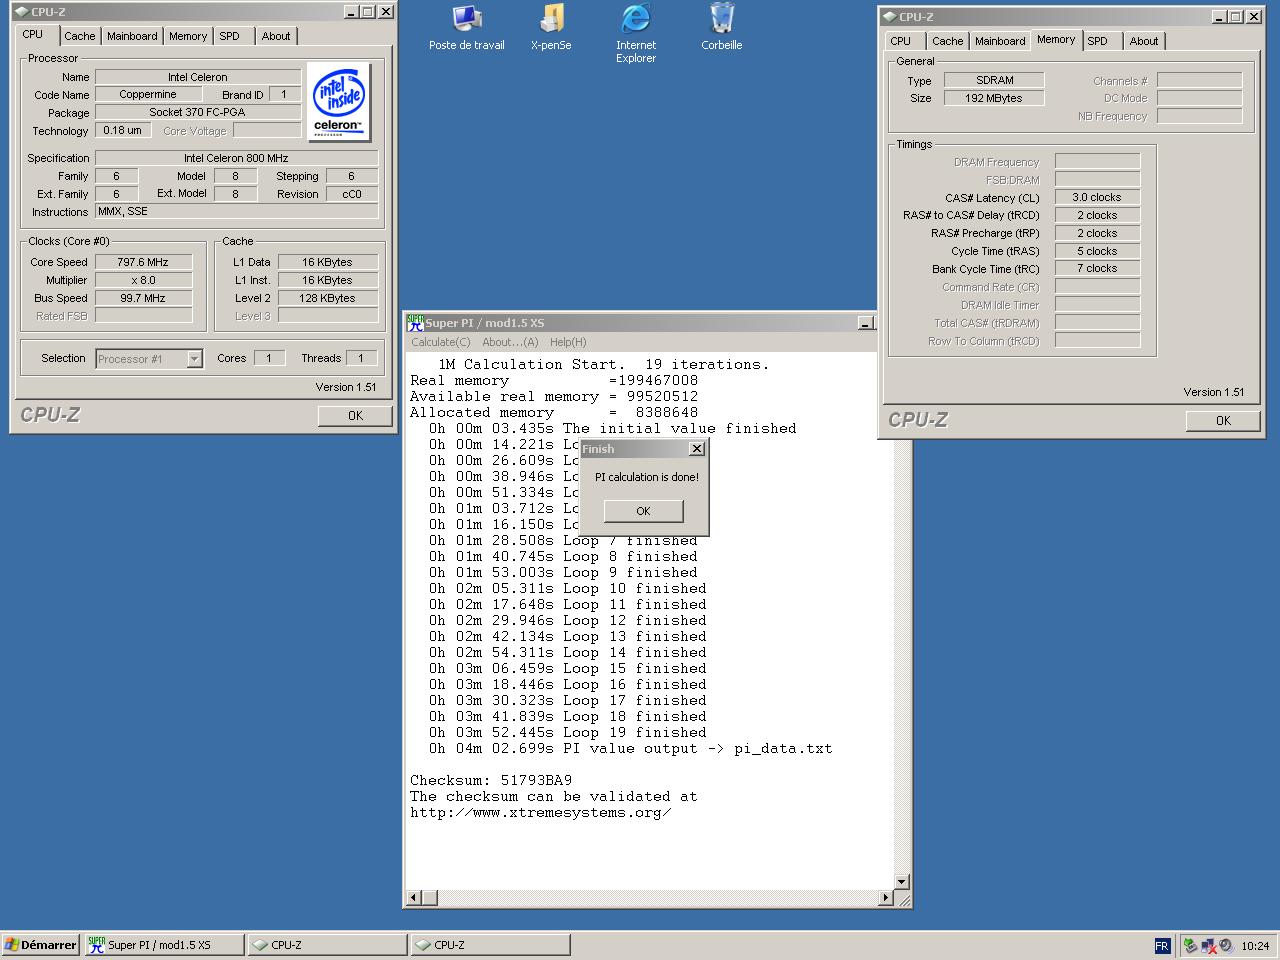
Task: Click the MMX, SSE instructions field
Action: tap(237, 212)
